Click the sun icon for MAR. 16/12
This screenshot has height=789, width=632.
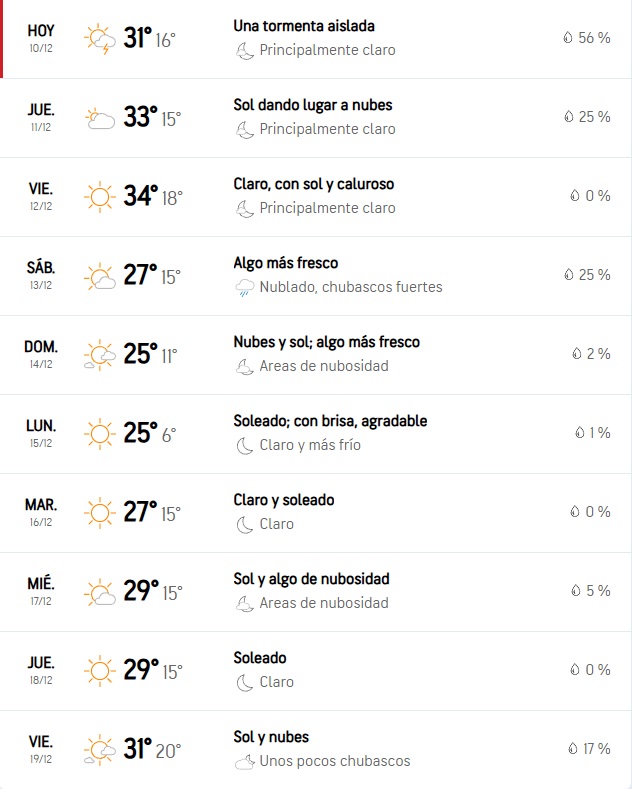tap(100, 513)
